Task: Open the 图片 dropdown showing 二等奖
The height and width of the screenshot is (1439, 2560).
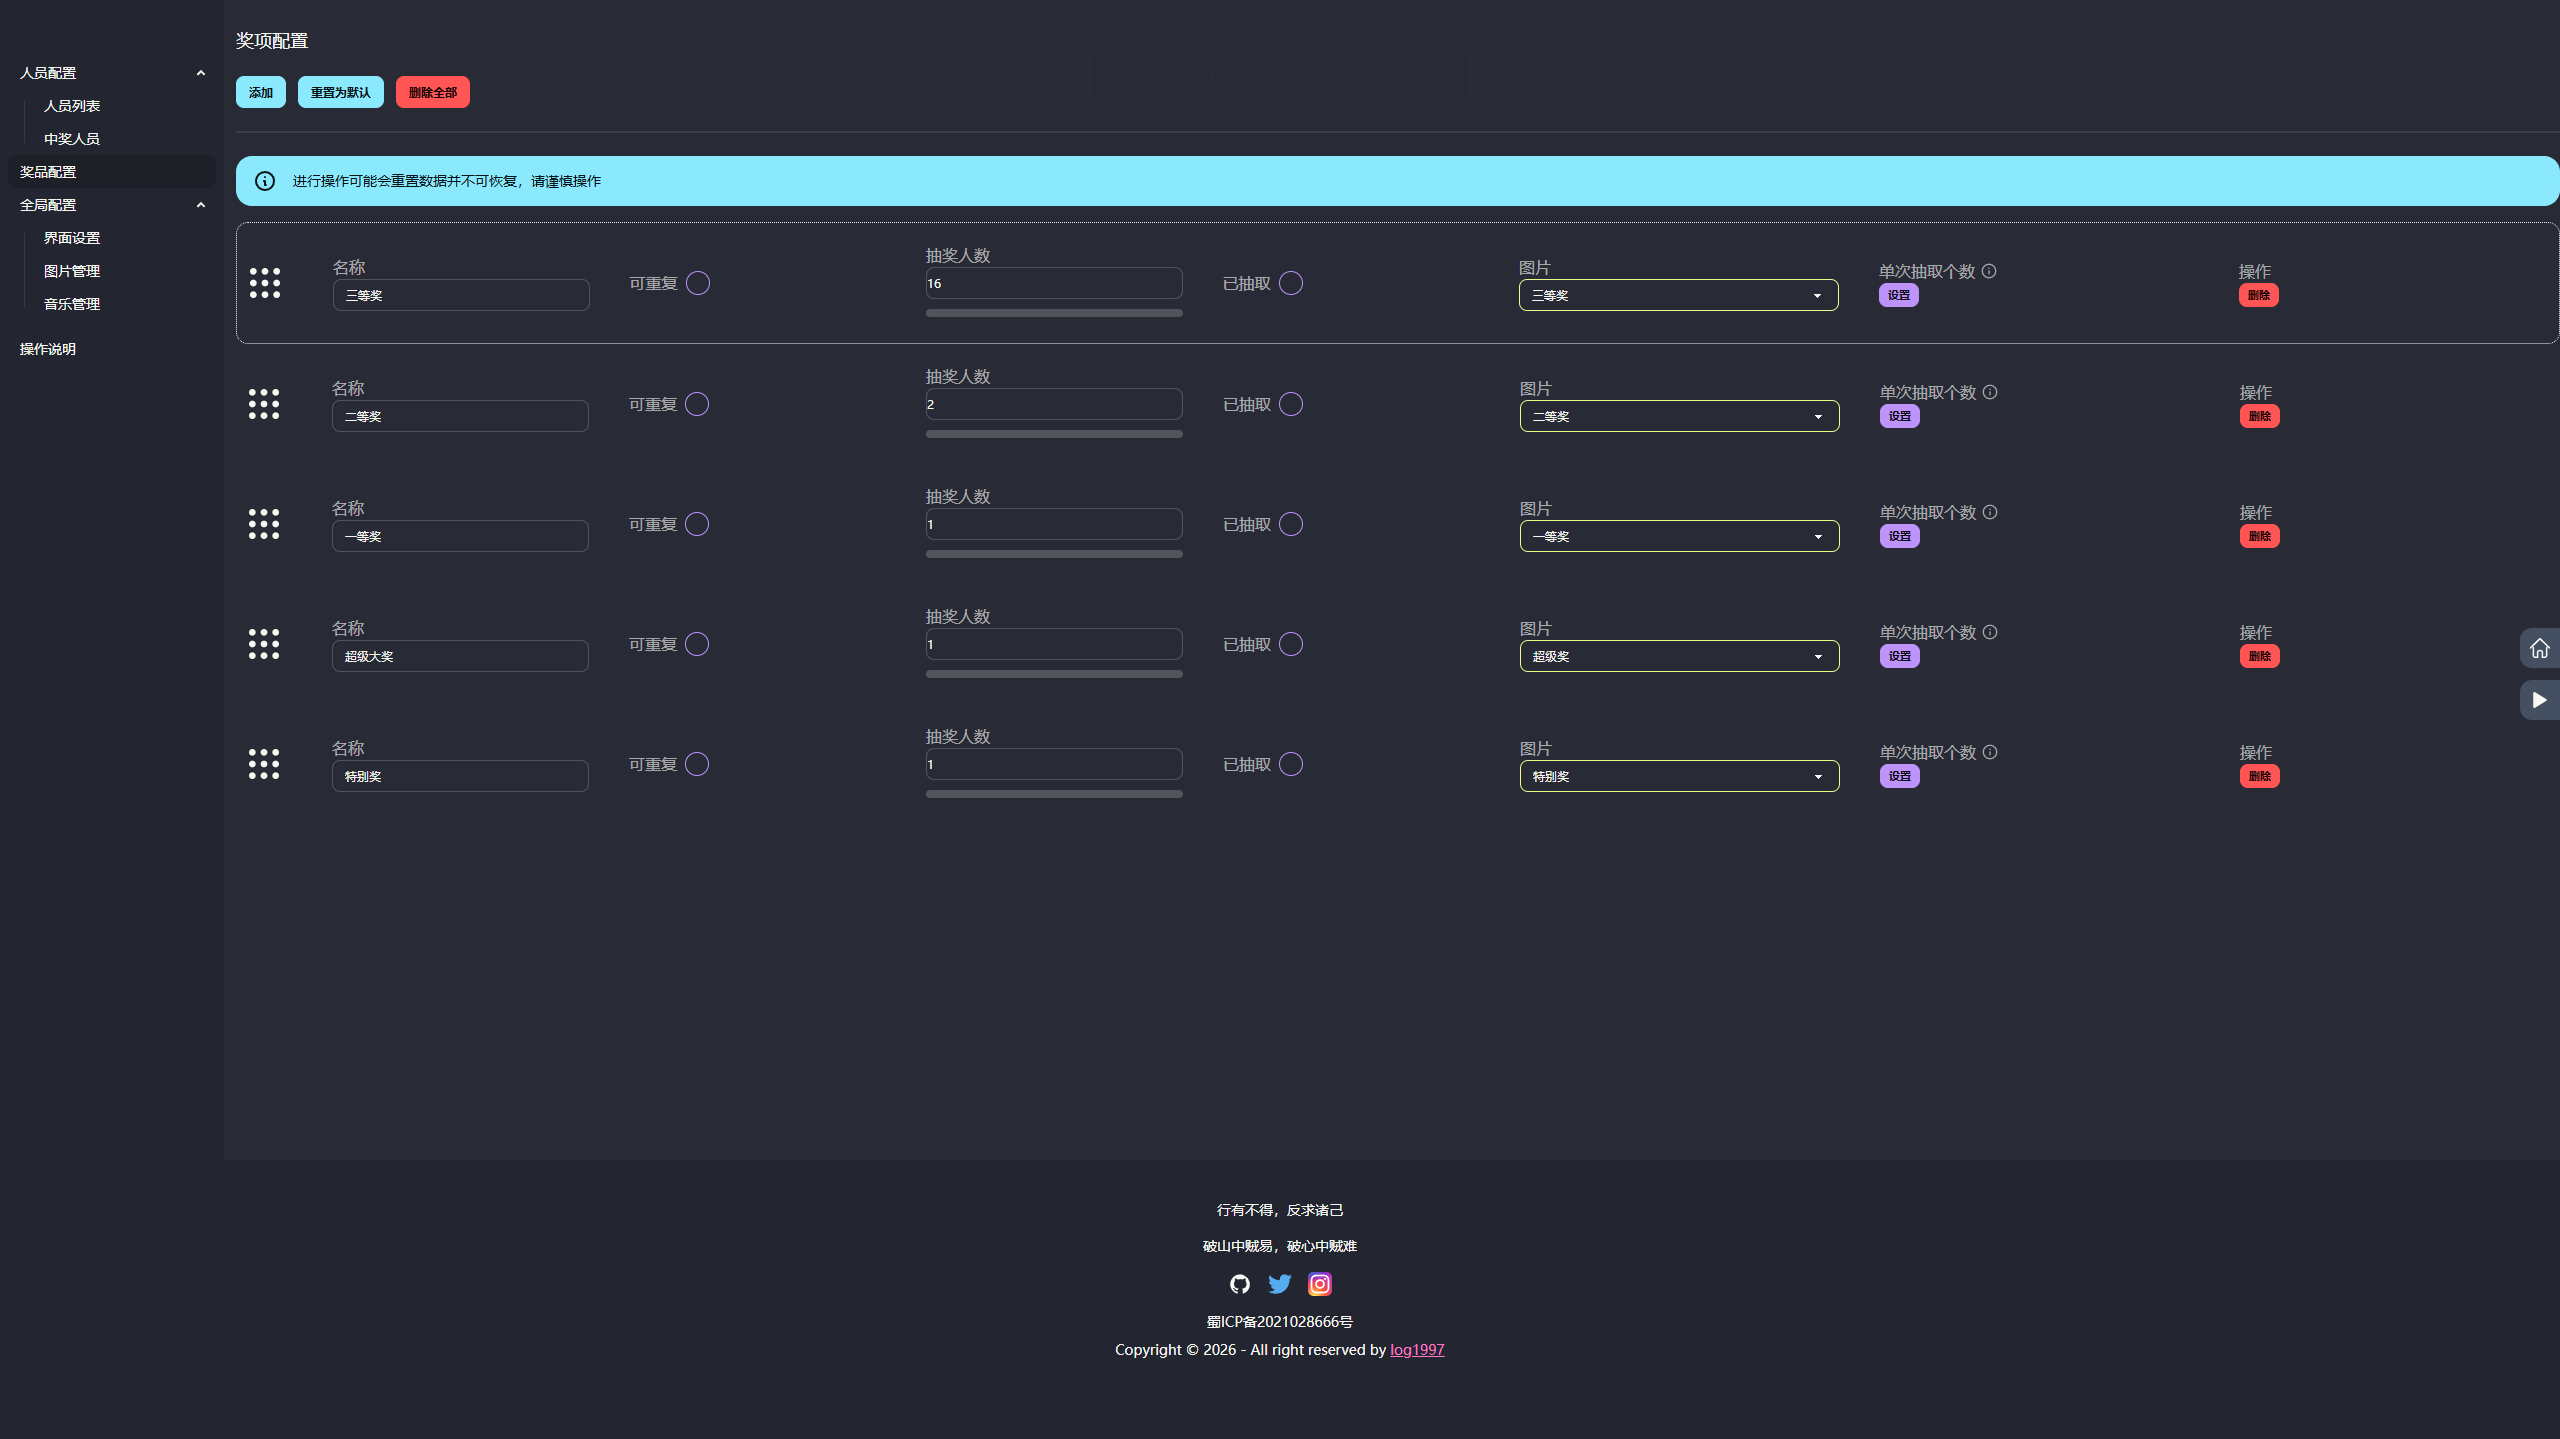Action: (1679, 416)
